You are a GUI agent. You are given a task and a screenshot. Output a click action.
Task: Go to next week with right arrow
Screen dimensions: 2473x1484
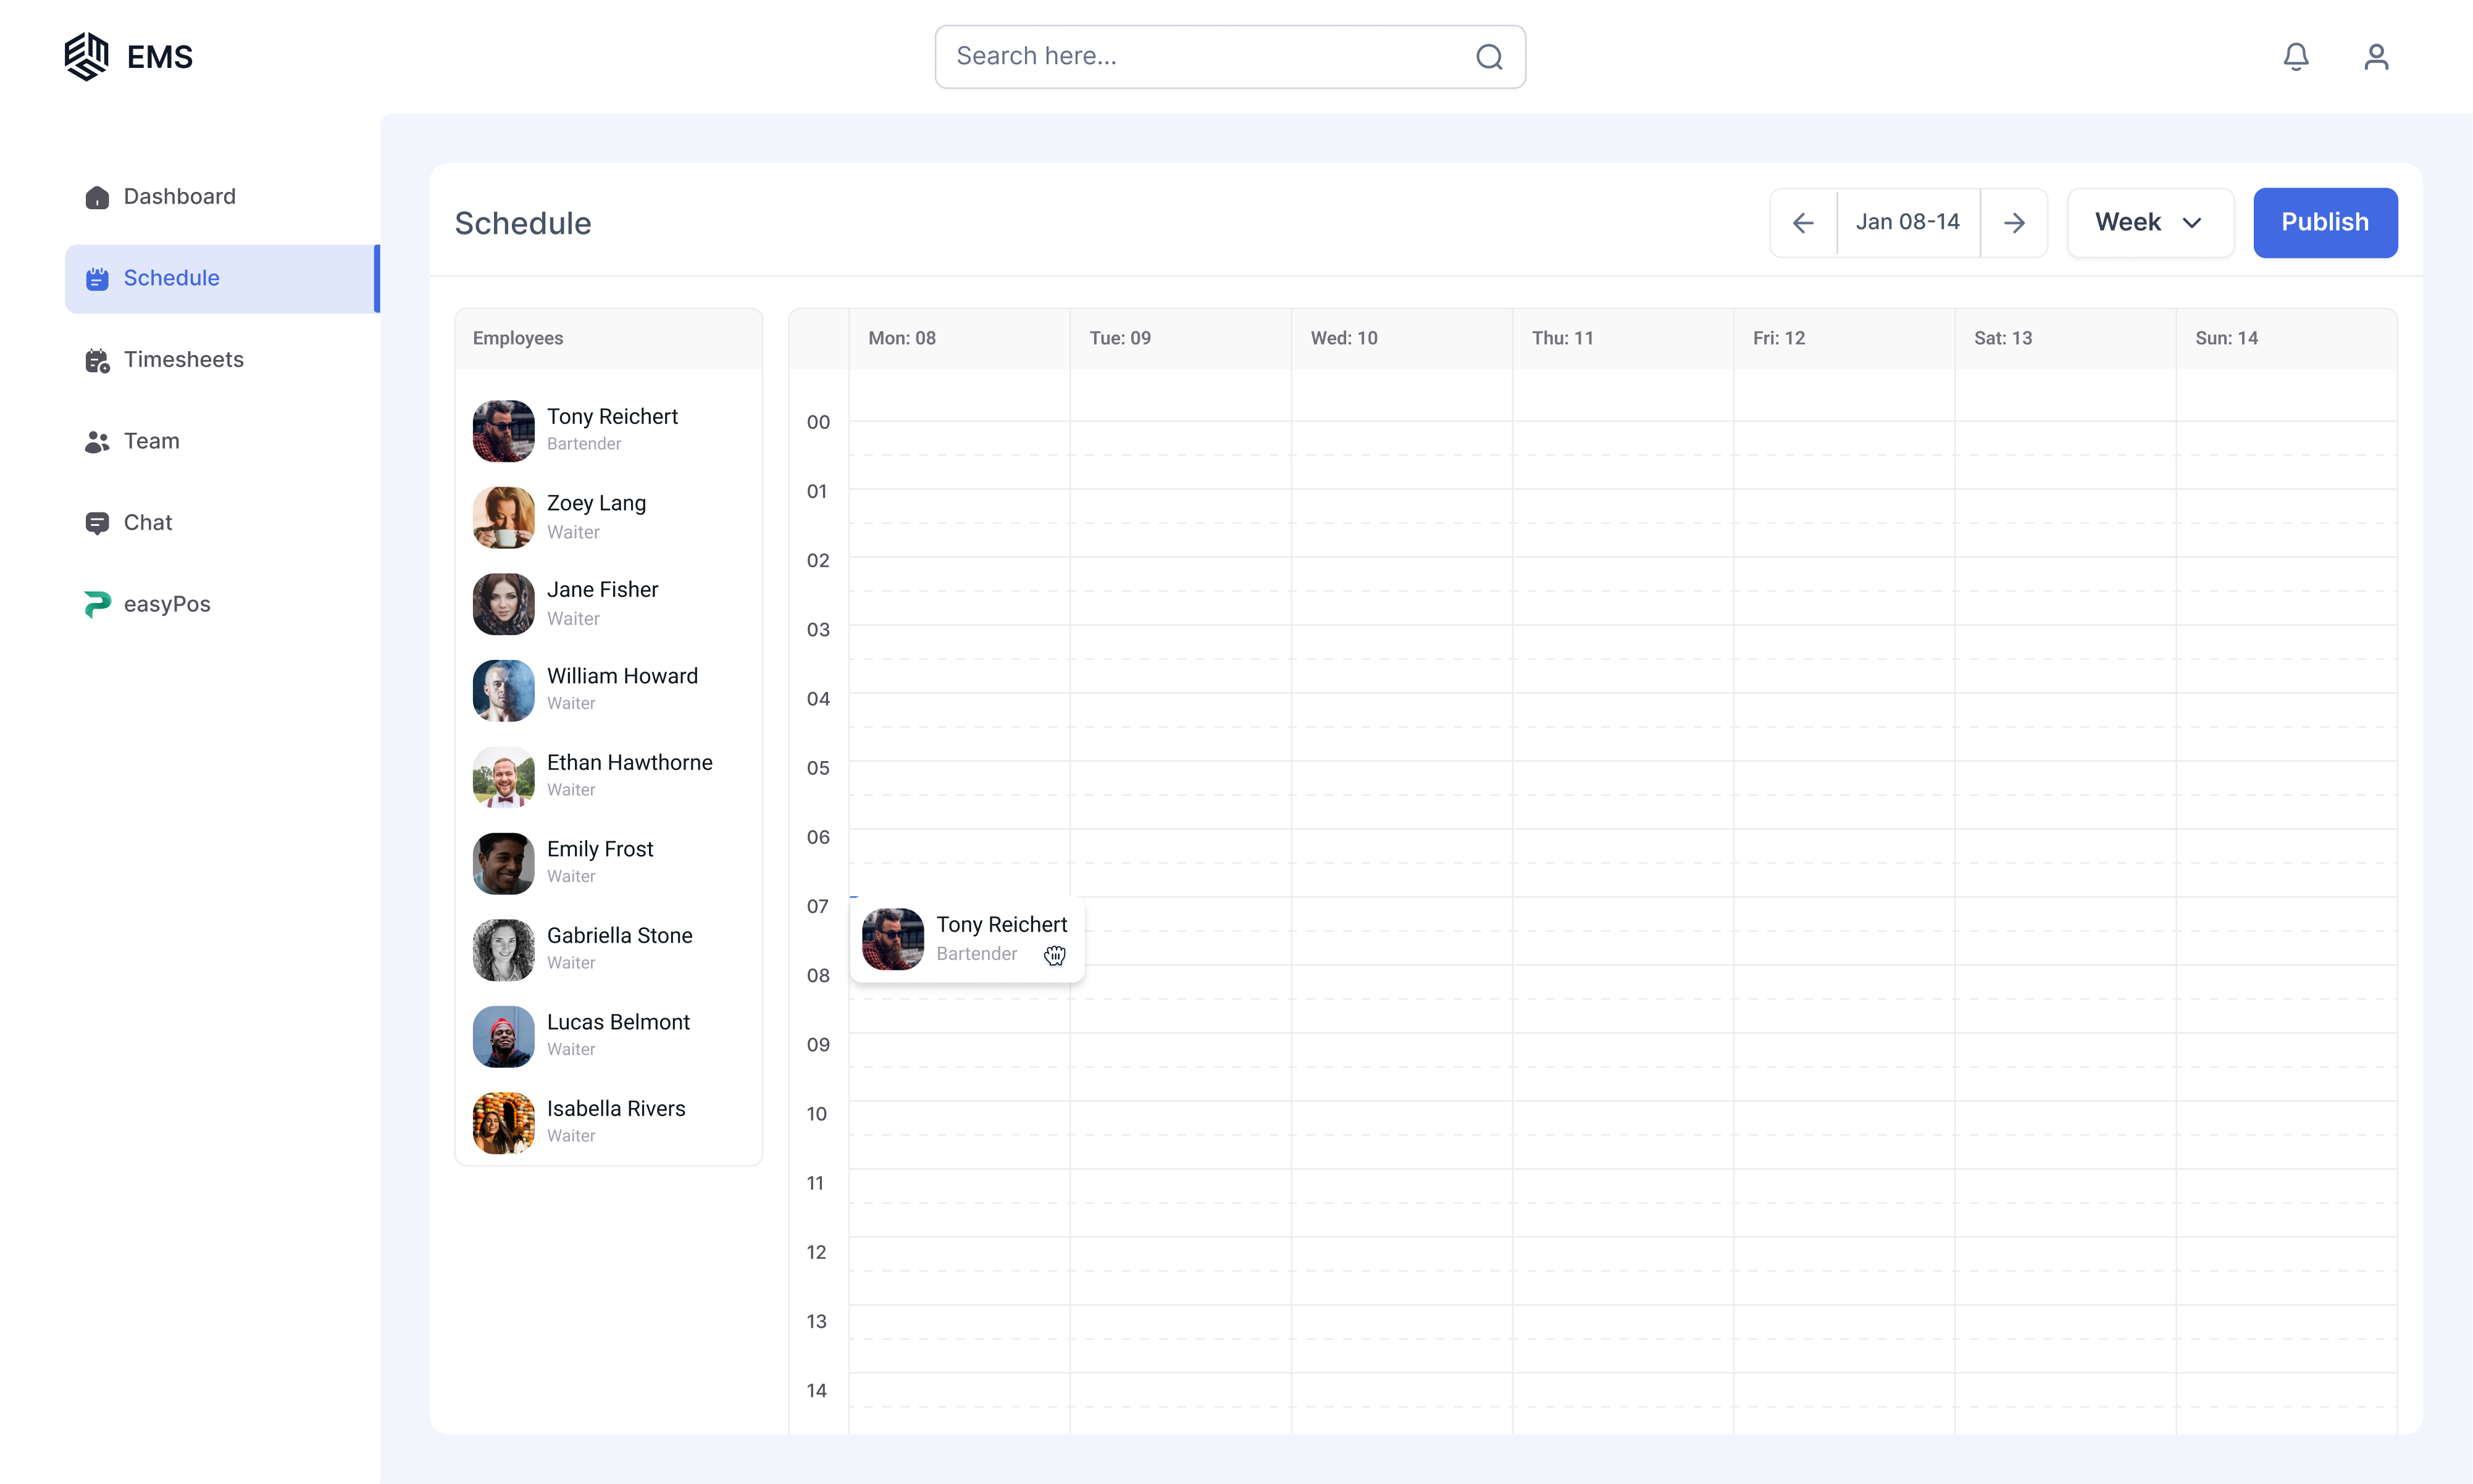(2014, 223)
